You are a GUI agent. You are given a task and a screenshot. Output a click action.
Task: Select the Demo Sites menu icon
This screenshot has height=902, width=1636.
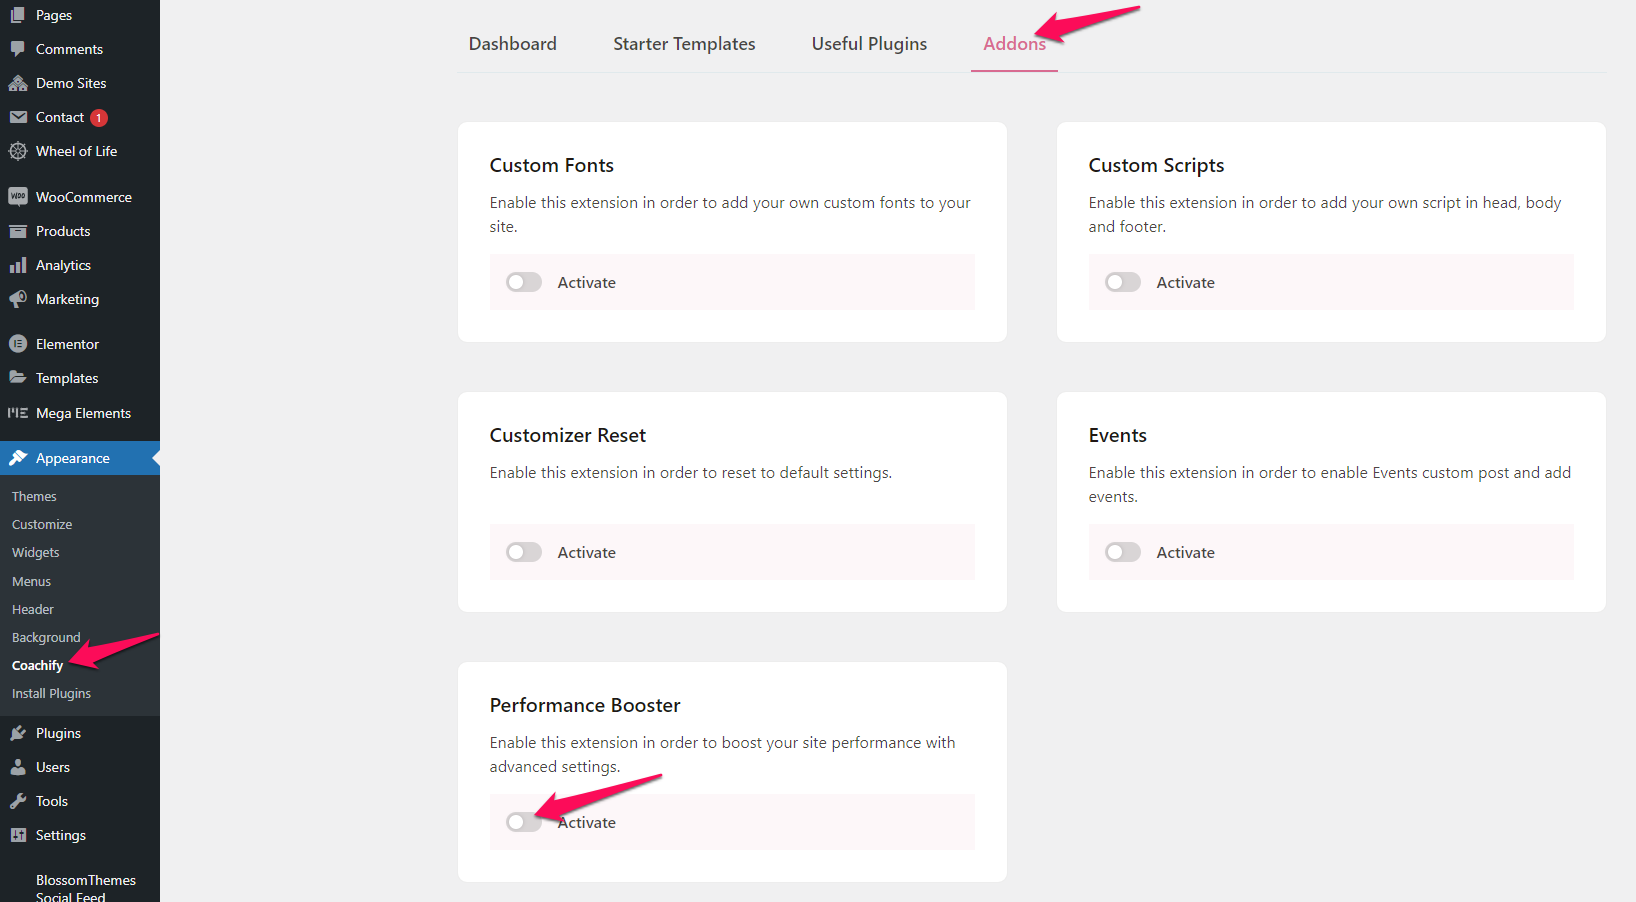(x=20, y=82)
